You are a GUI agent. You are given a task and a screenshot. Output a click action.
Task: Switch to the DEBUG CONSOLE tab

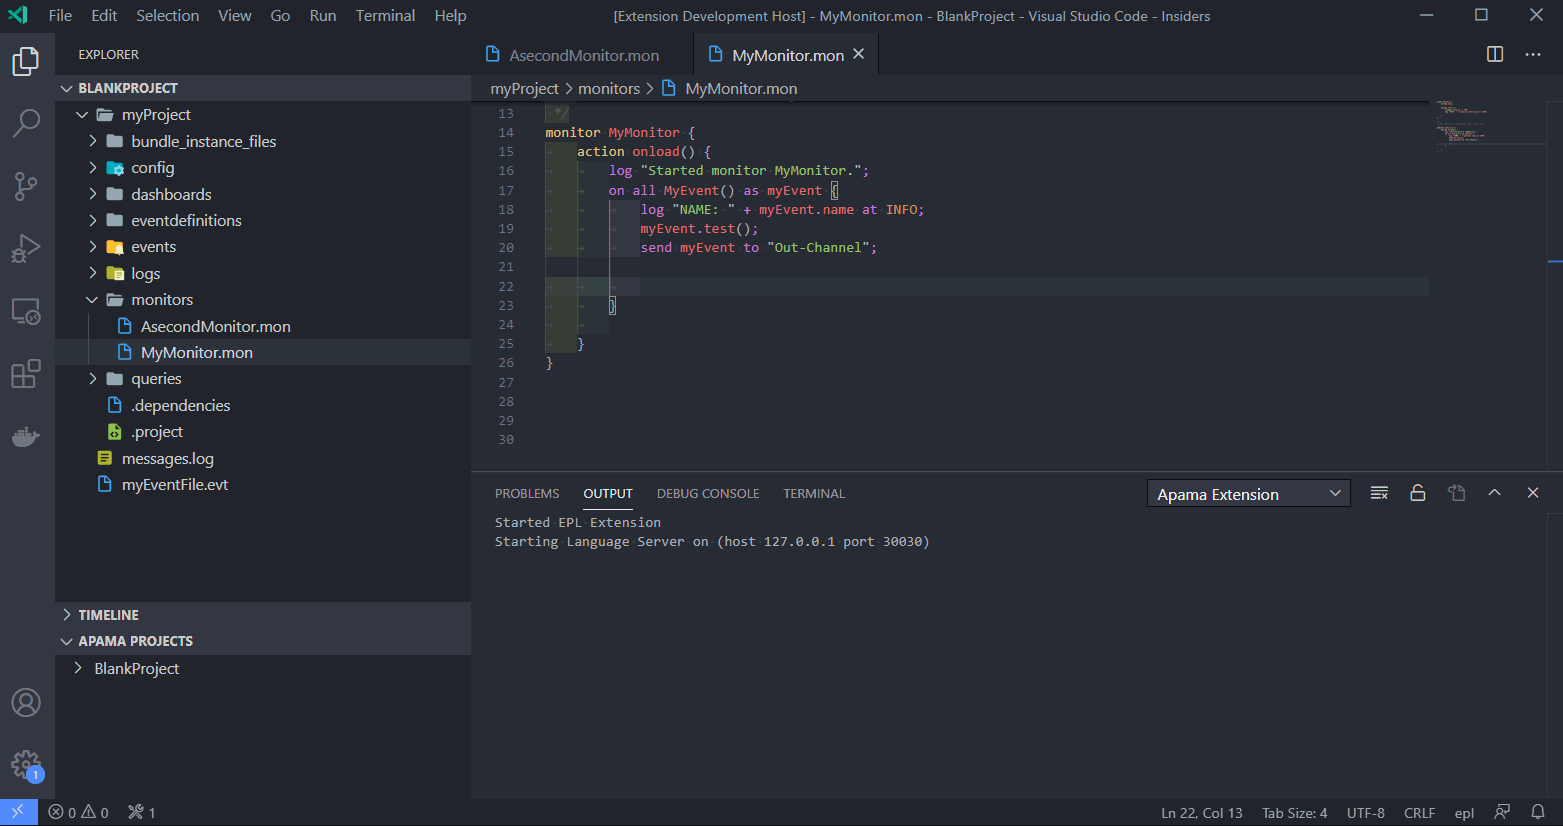(708, 493)
